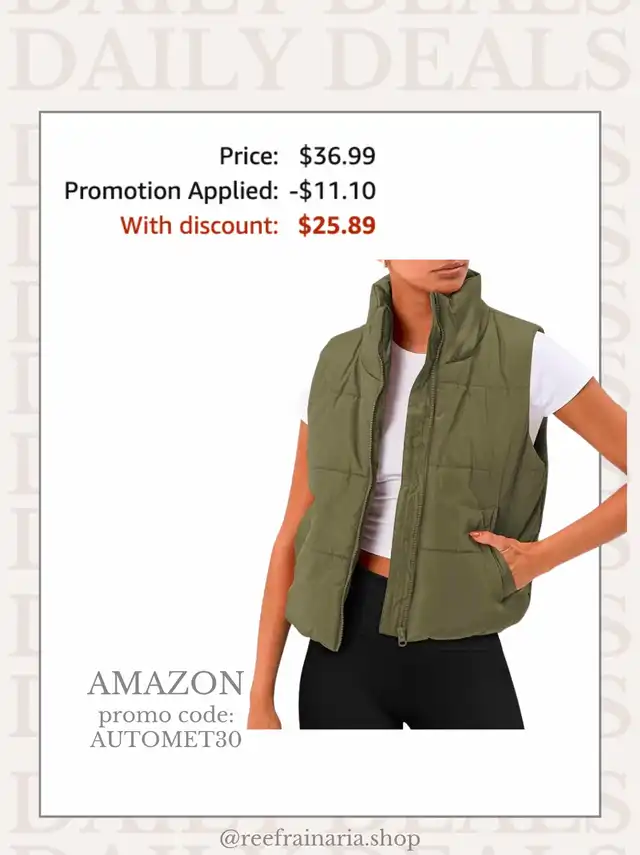Viewport: 640px width, 855px height.
Task: Click the -$11.10 promotion amount
Action: (333, 191)
